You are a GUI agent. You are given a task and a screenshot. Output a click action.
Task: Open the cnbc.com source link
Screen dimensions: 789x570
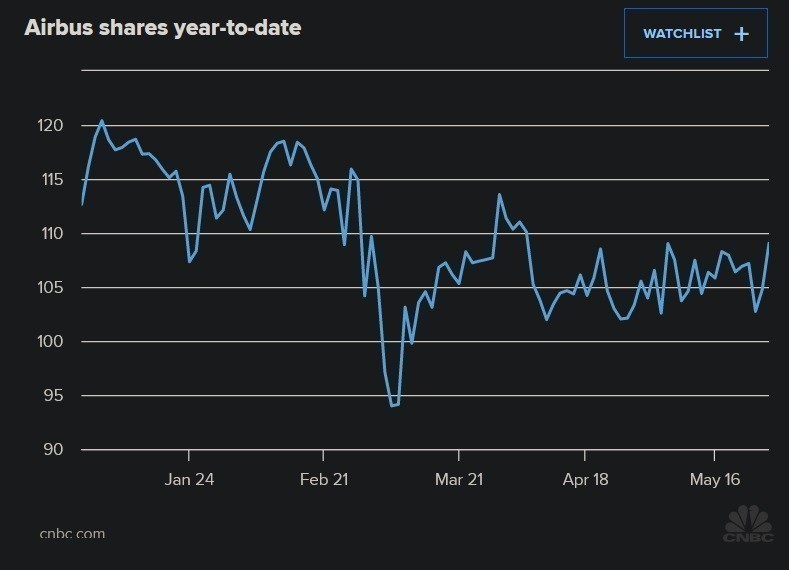pyautogui.click(x=72, y=533)
